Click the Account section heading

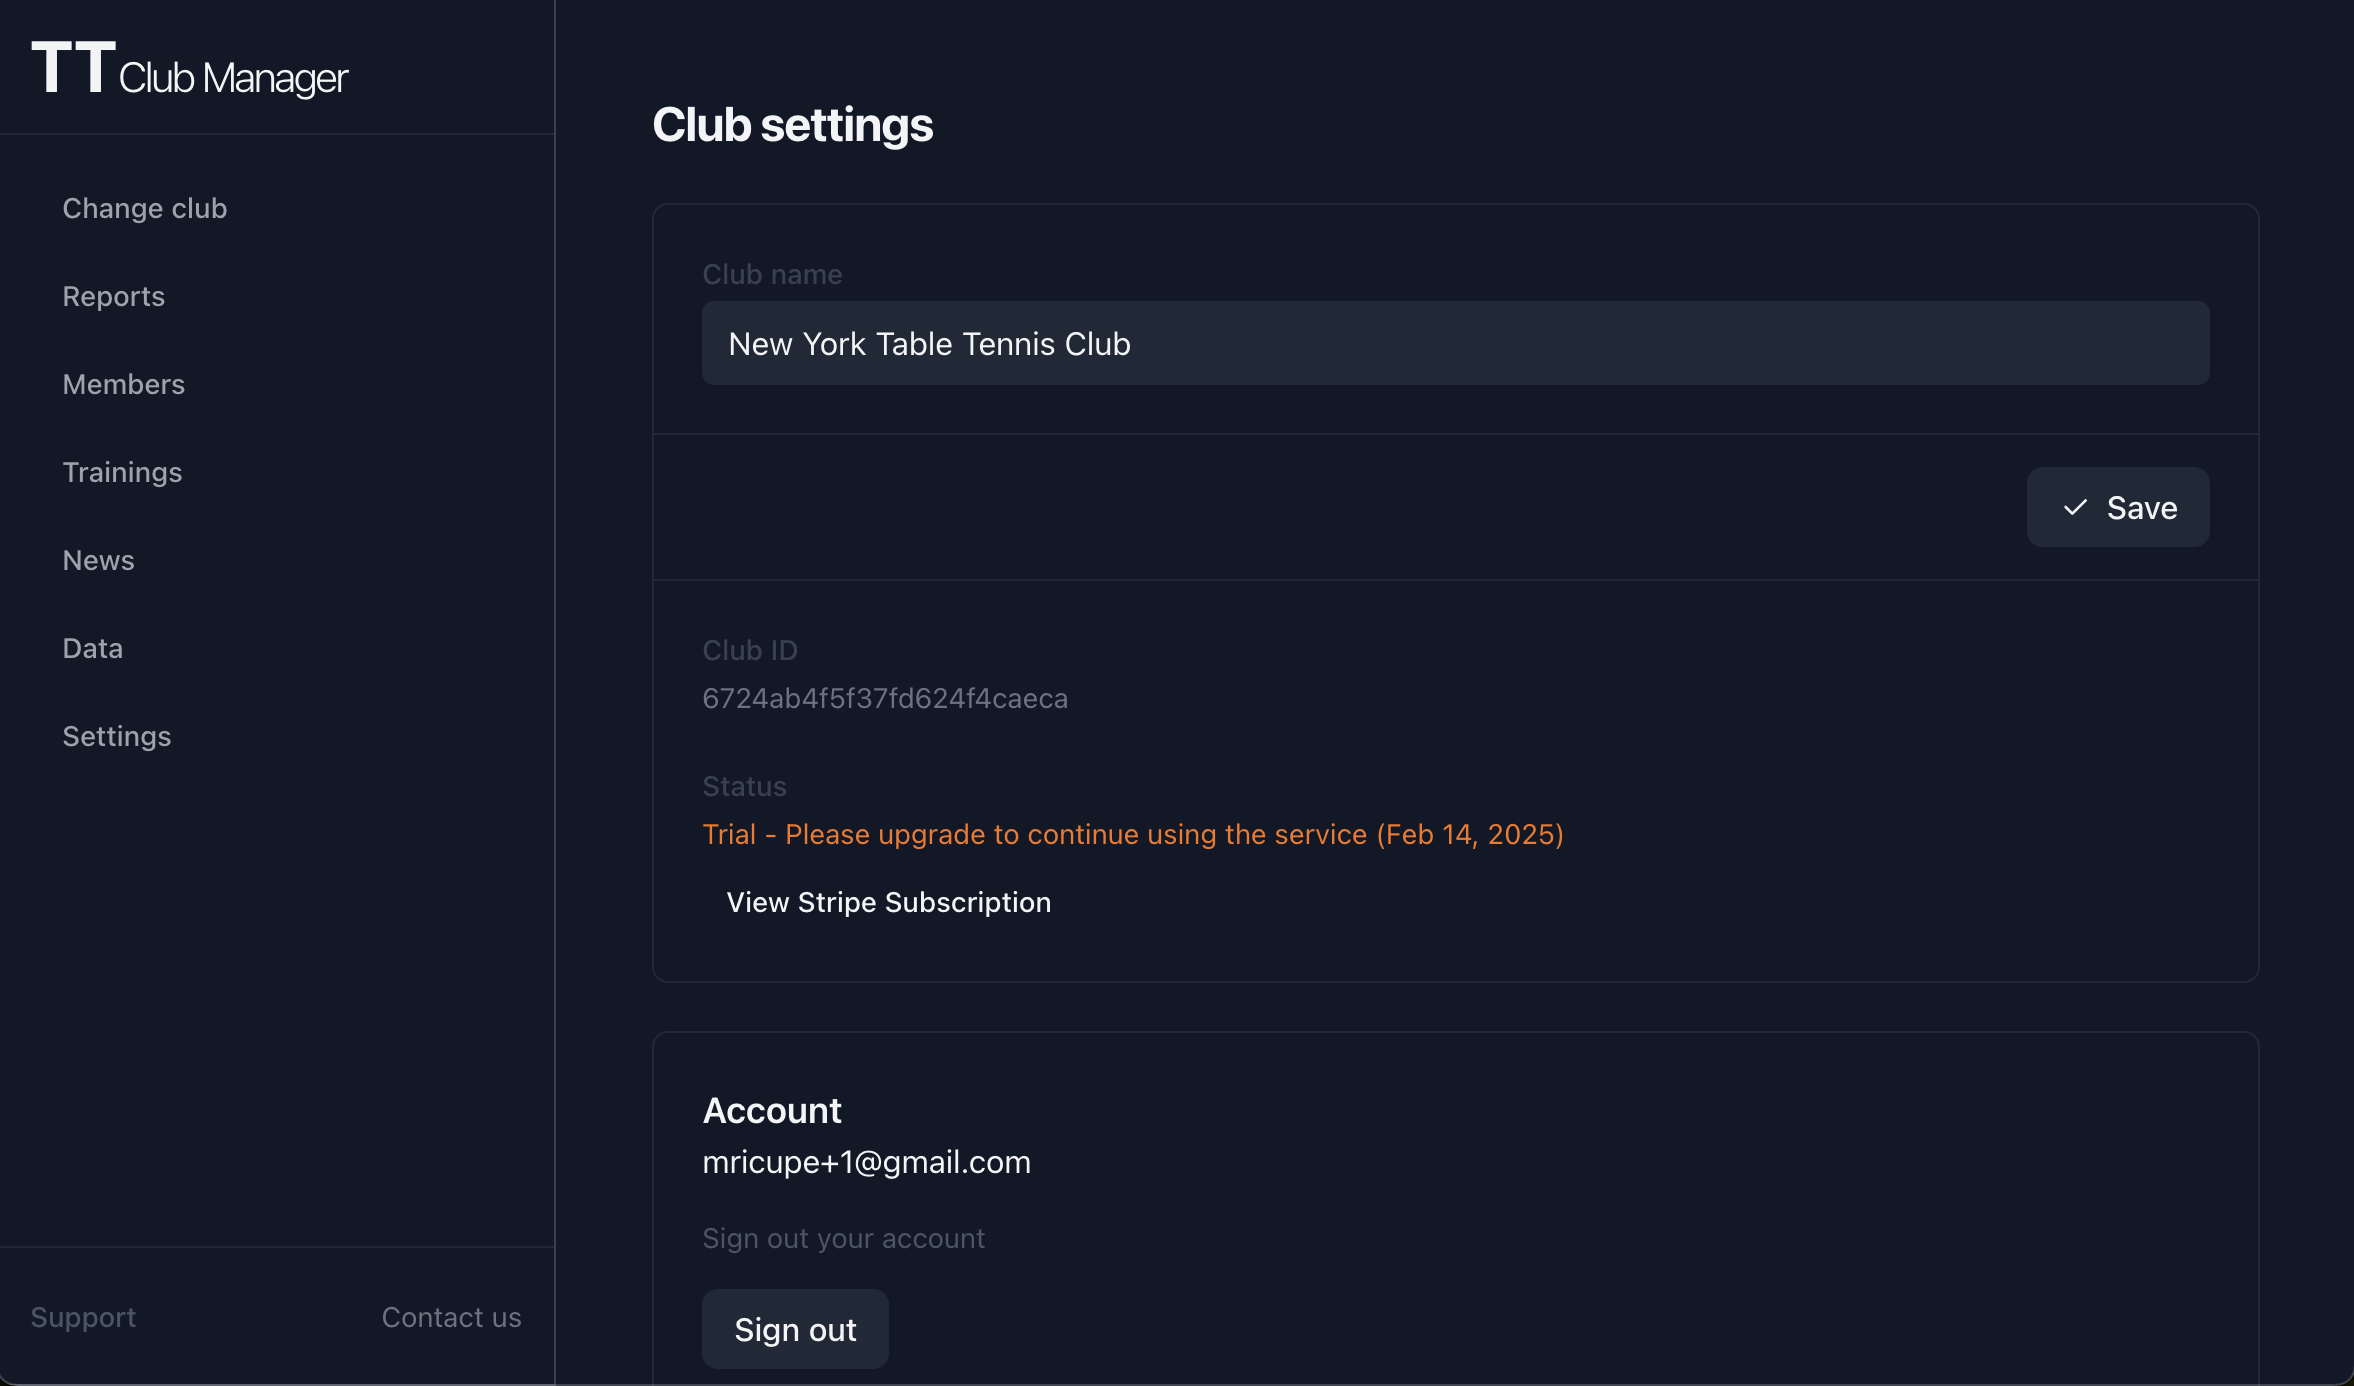pyautogui.click(x=772, y=1110)
